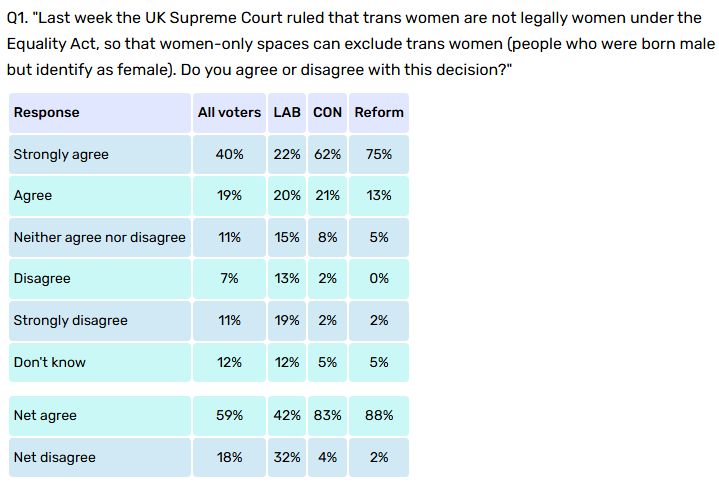Click the Reform column header
The image size is (719, 485).
click(379, 113)
